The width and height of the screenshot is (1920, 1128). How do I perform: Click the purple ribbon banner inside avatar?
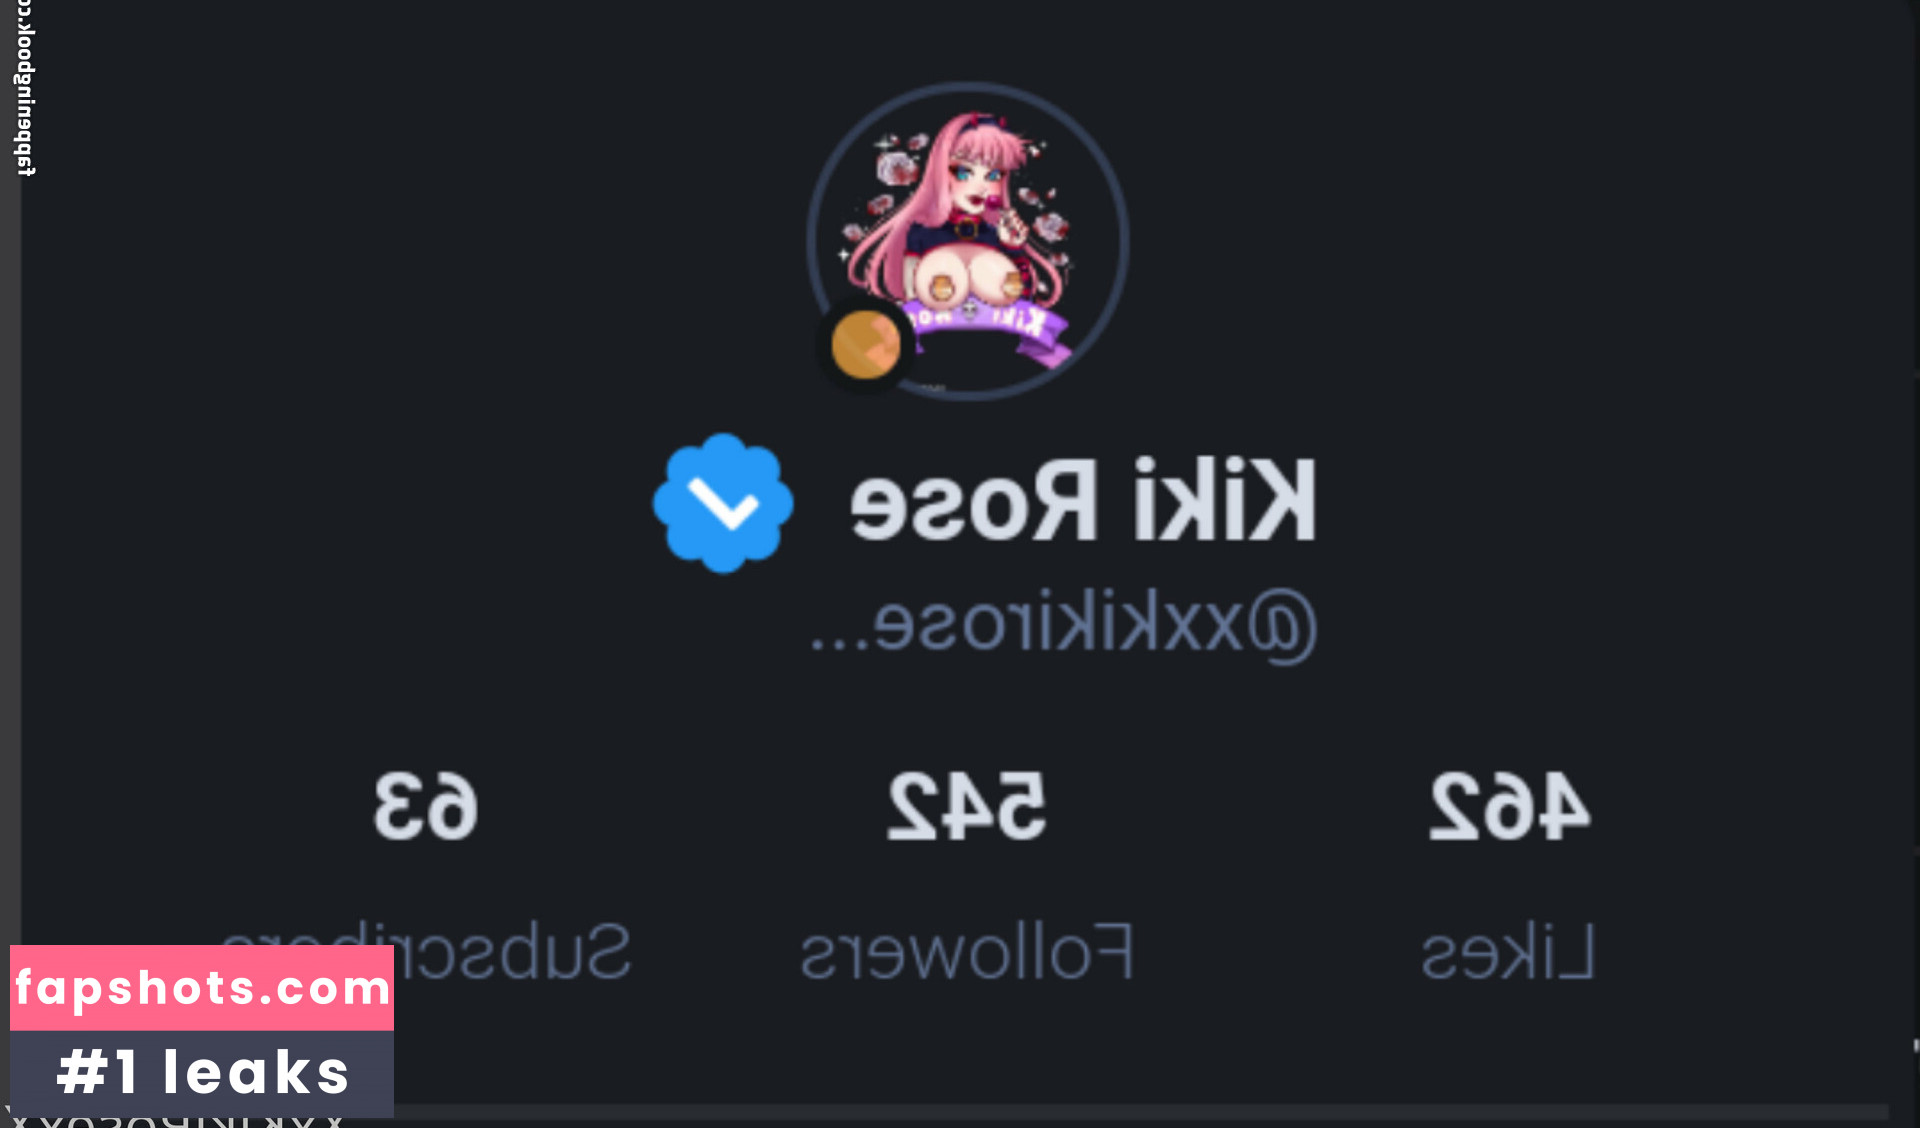tap(990, 329)
